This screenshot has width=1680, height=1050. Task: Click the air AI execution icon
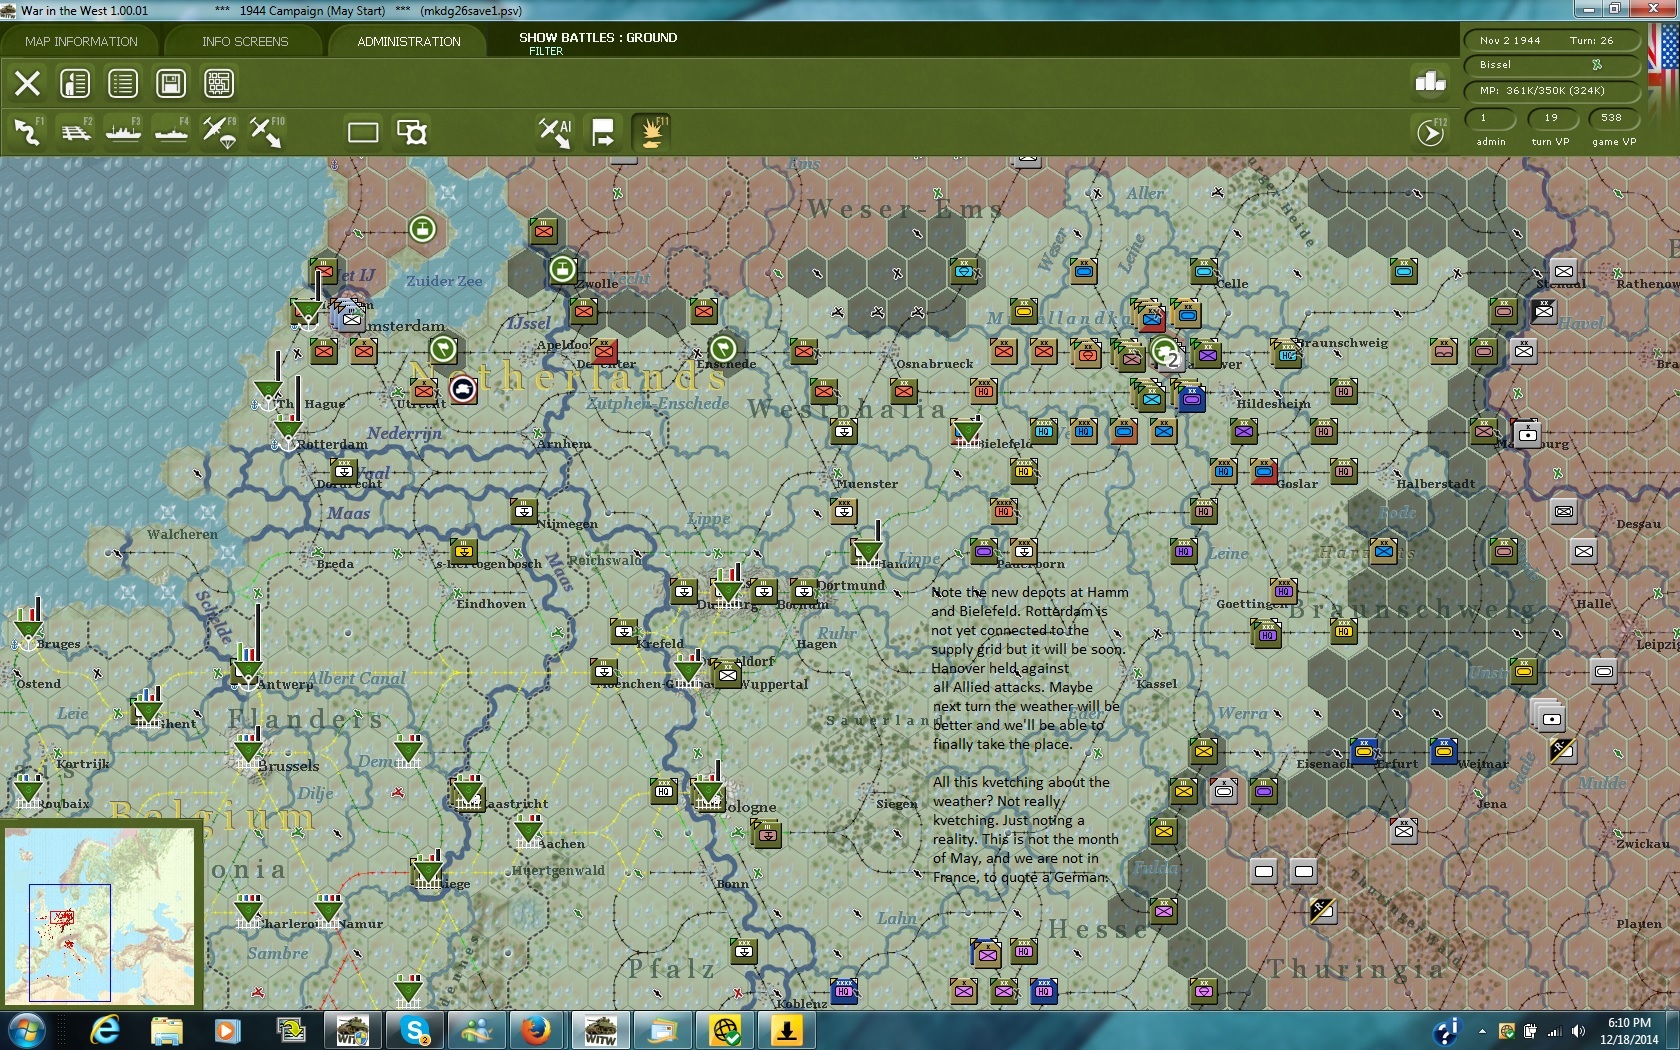coord(555,132)
